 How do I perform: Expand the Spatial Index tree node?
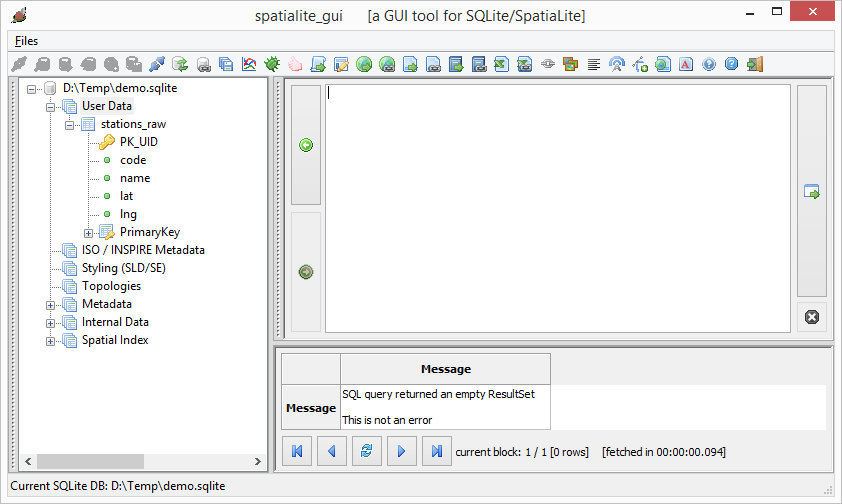(x=50, y=341)
